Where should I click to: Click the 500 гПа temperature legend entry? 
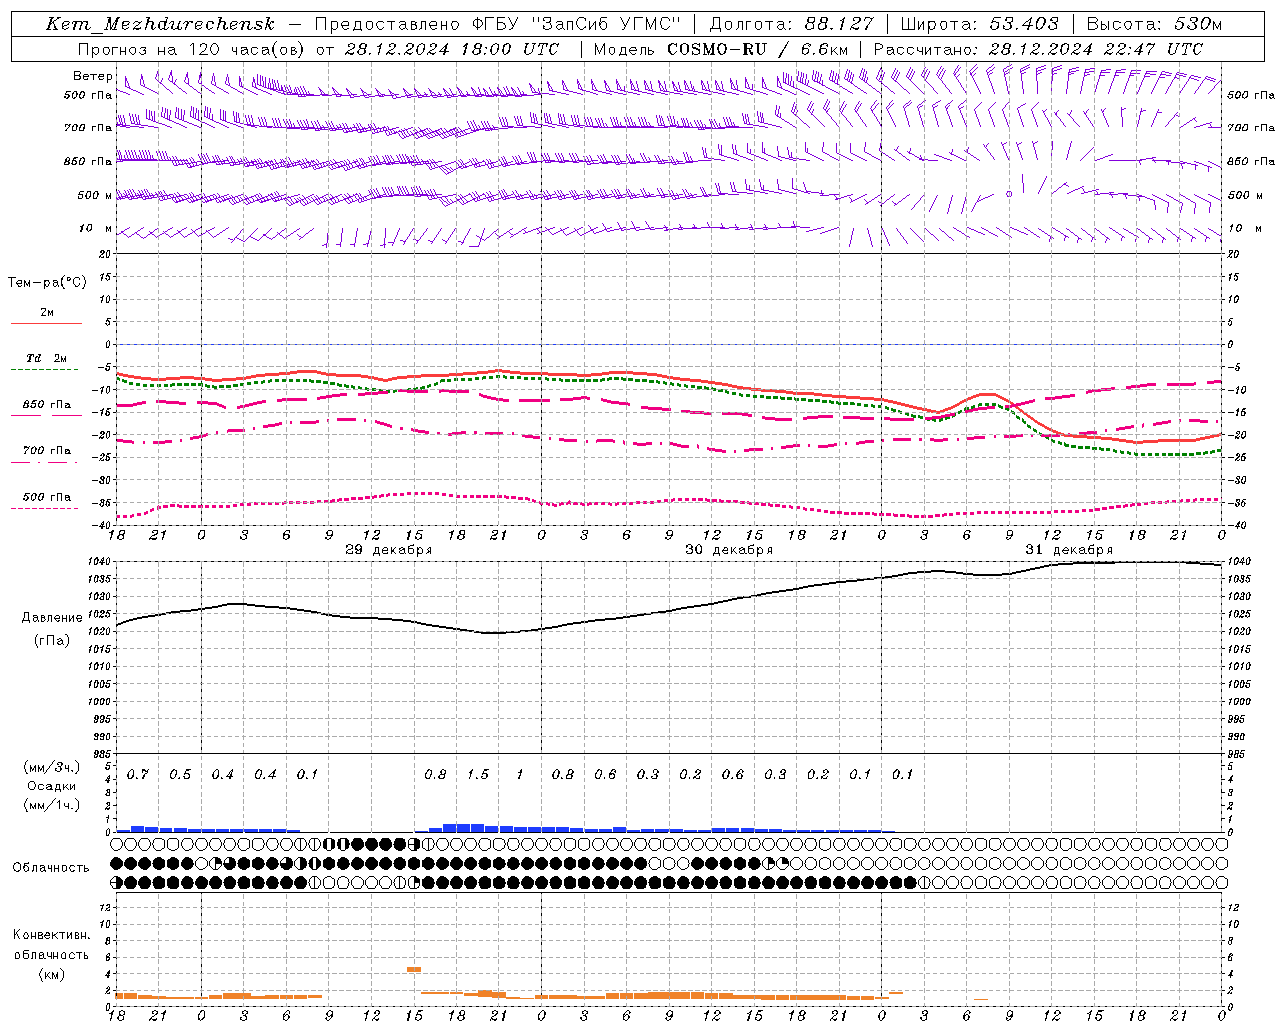coord(47,497)
